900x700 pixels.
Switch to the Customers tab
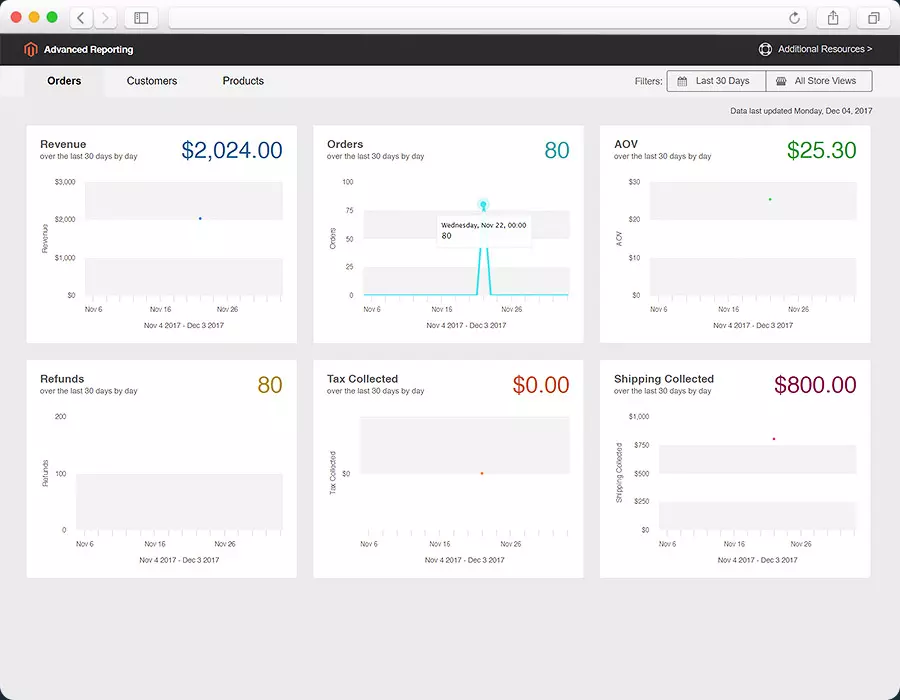tap(152, 81)
